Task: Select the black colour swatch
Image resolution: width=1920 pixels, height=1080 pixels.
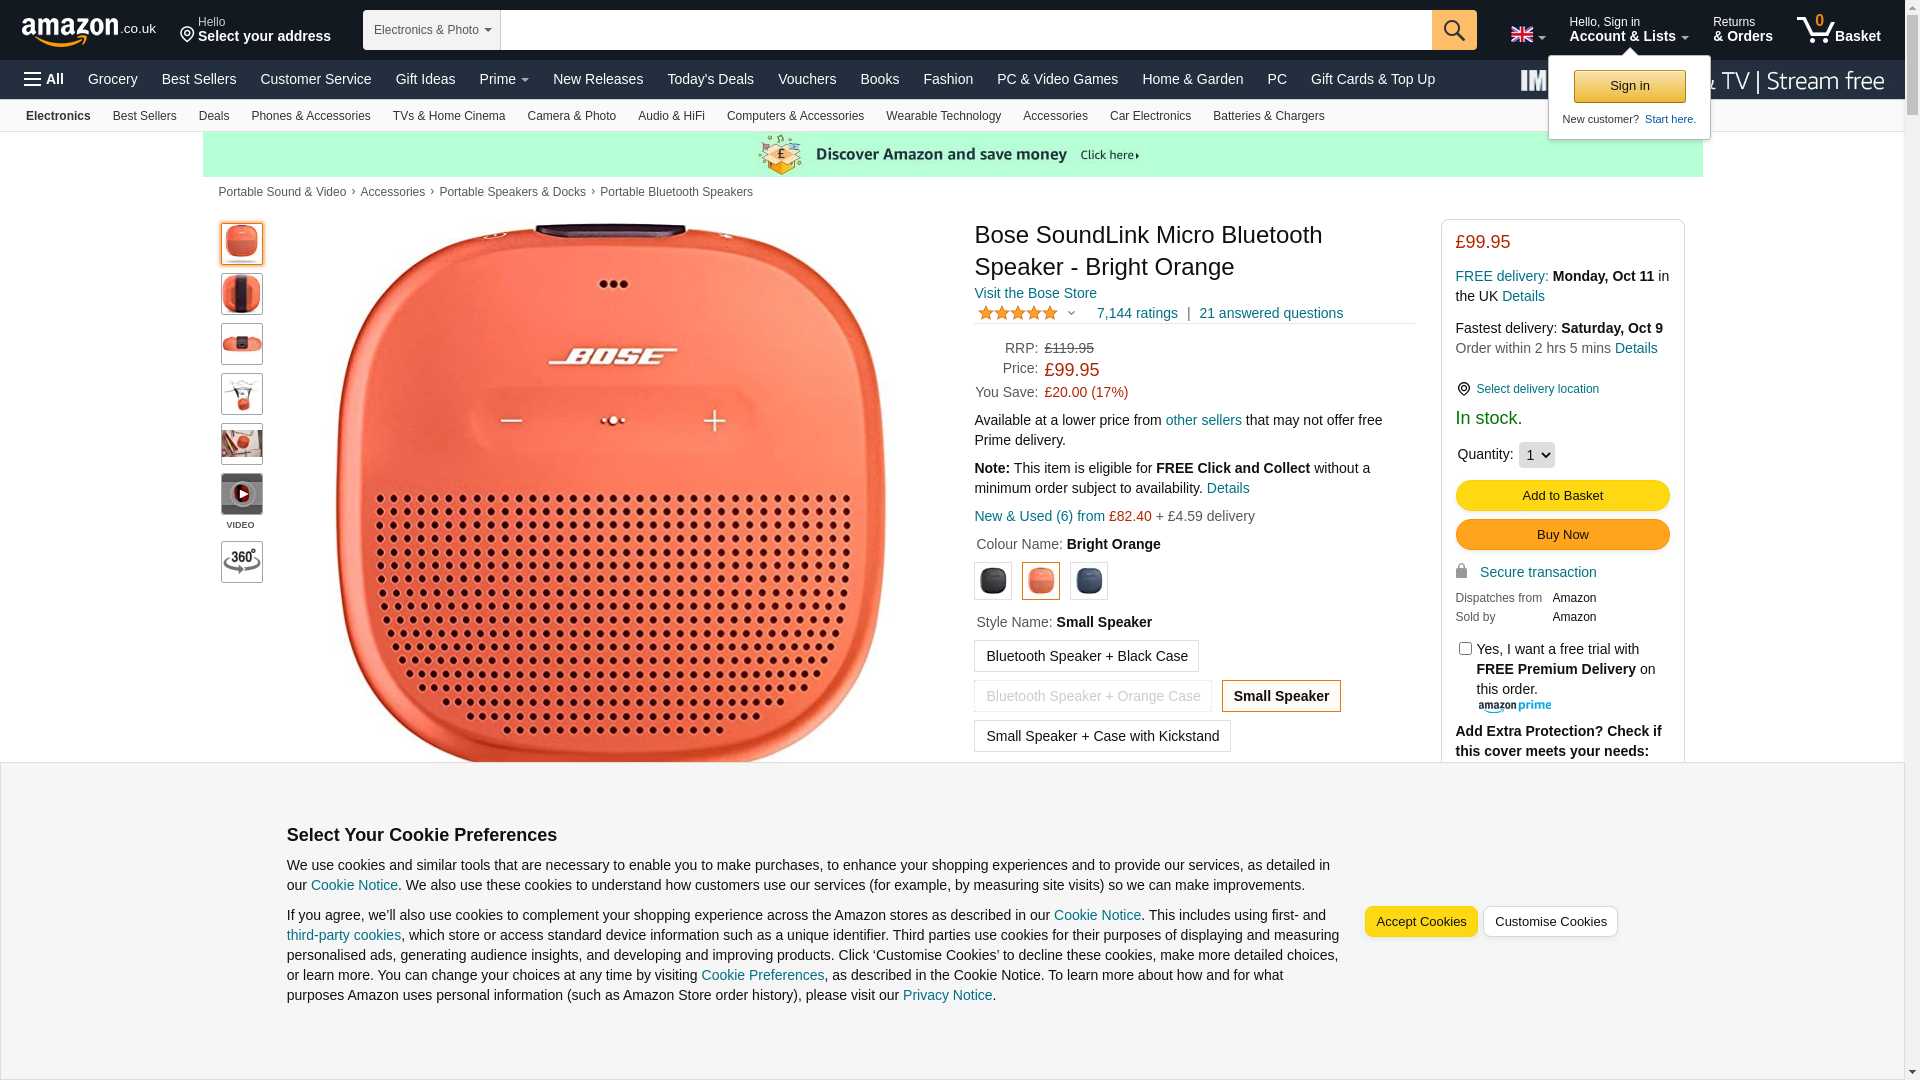Action: [x=992, y=581]
